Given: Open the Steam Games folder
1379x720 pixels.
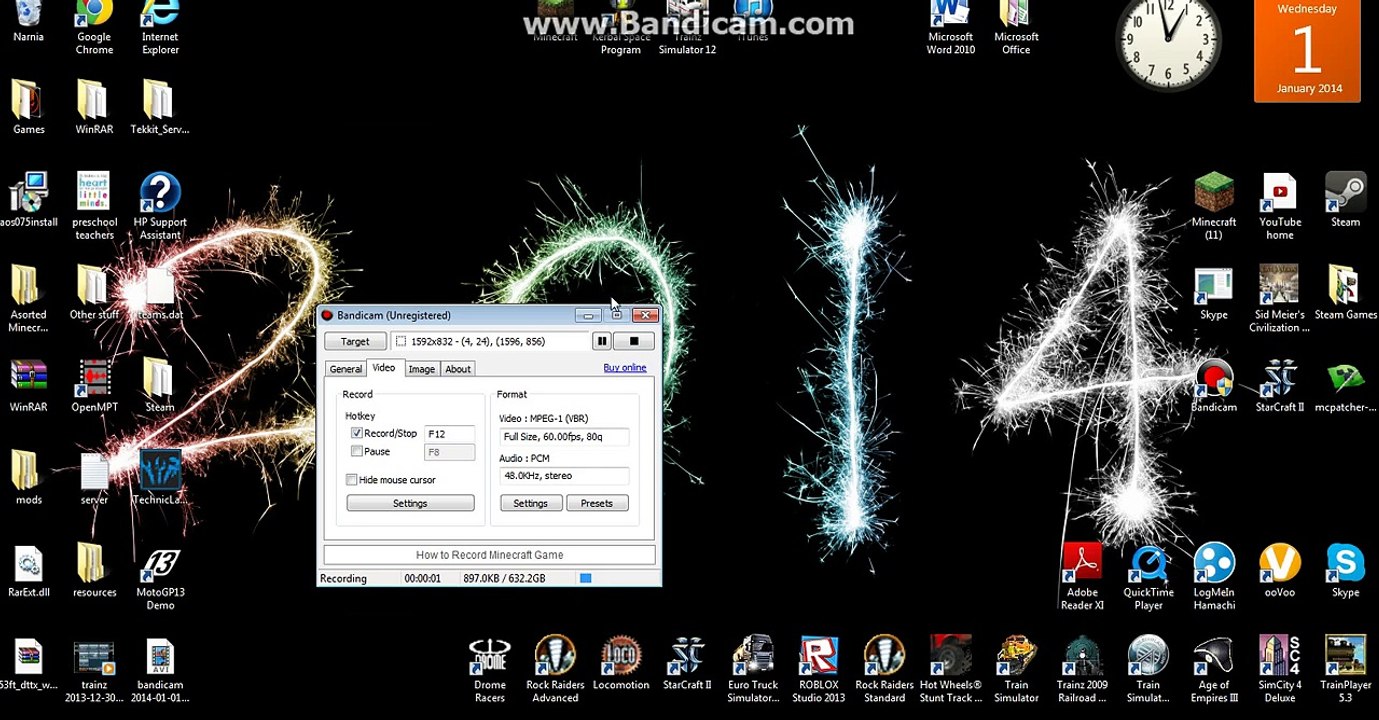Looking at the screenshot, I should point(1346,293).
